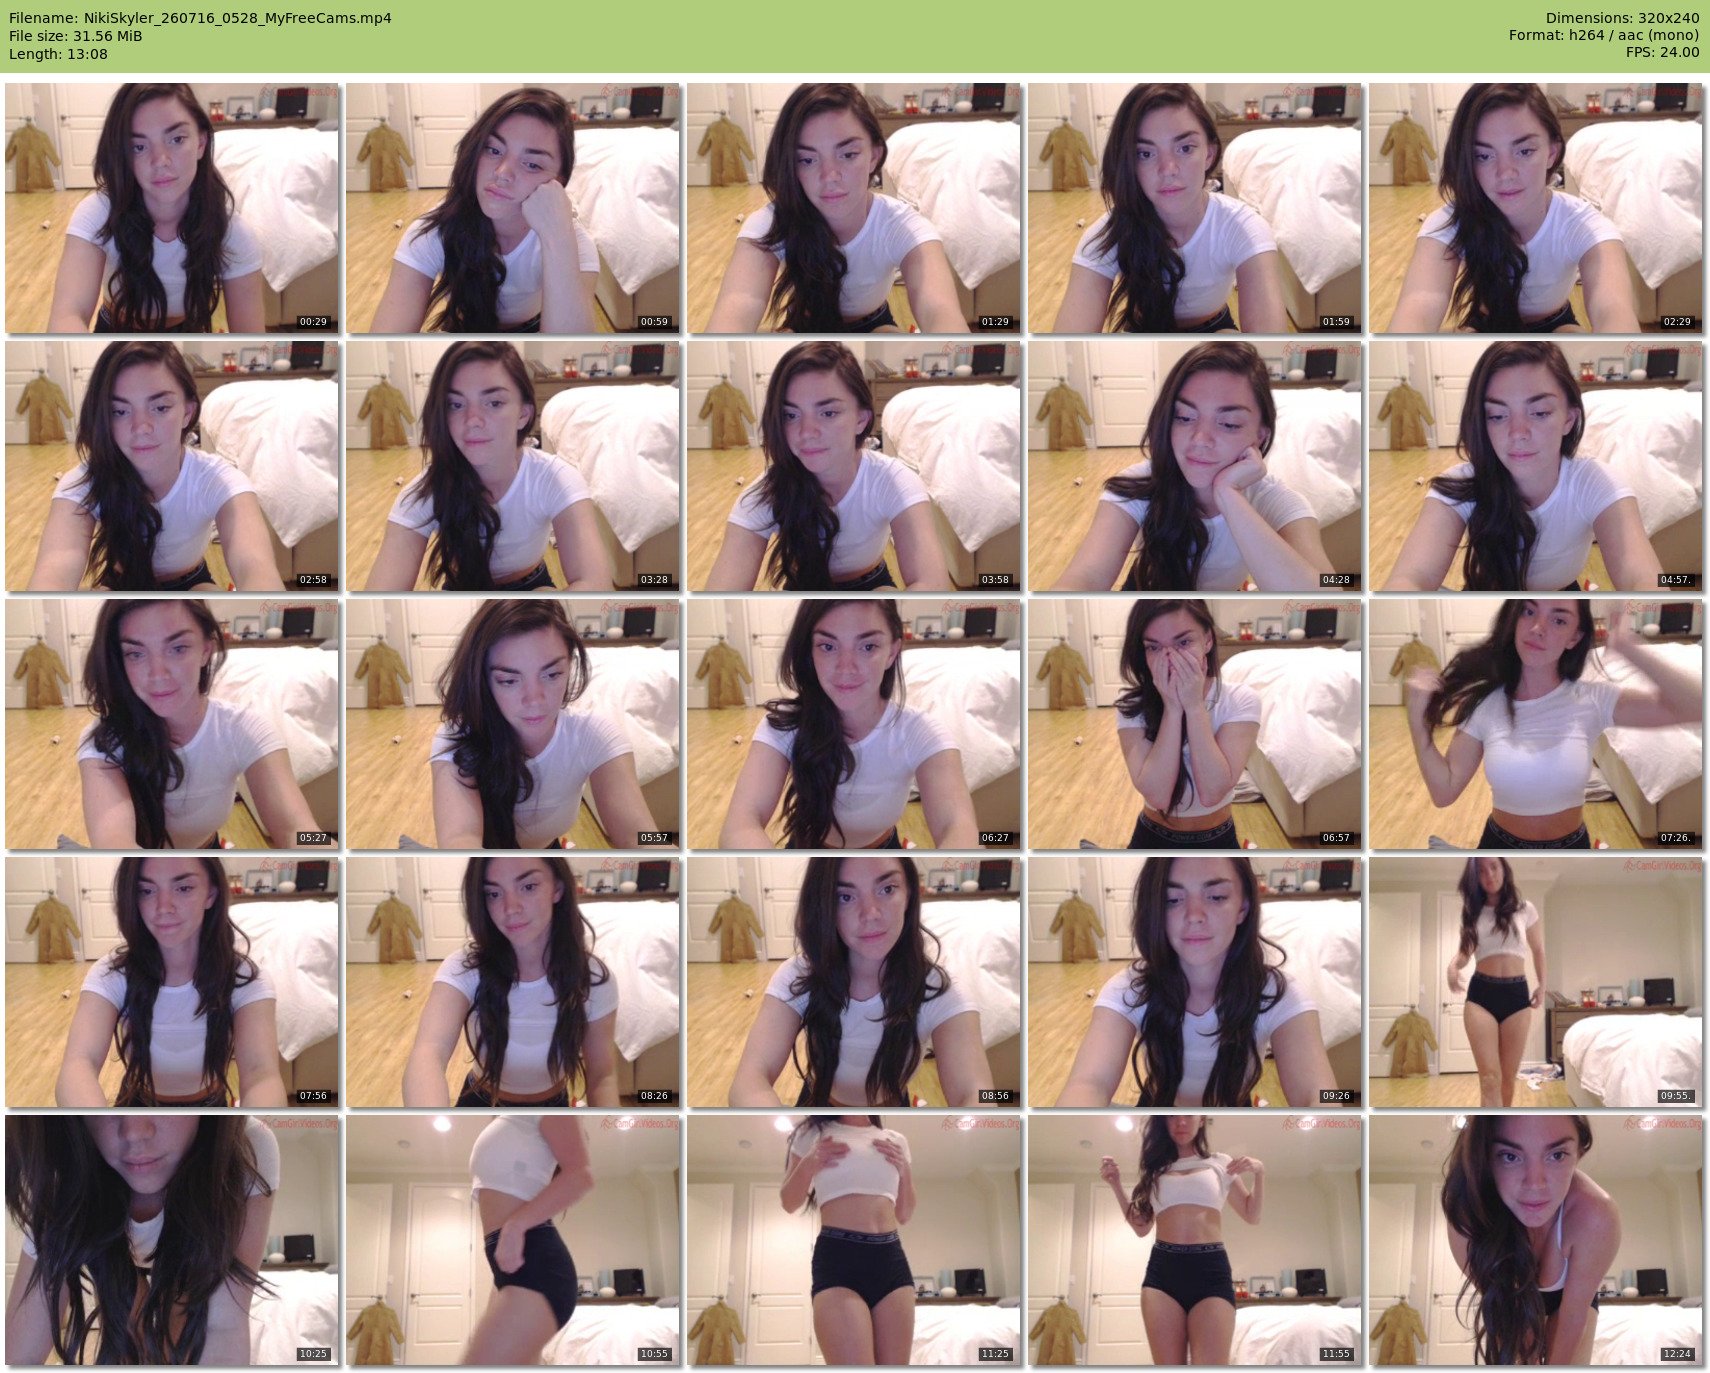Open the thumbnail marked 06:27

coord(854,724)
